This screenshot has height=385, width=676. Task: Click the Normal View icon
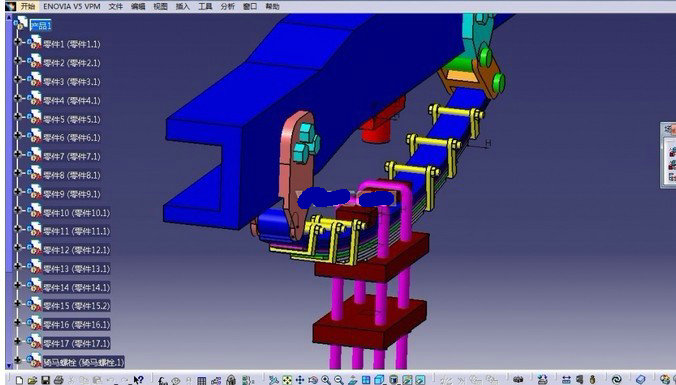tap(353, 380)
